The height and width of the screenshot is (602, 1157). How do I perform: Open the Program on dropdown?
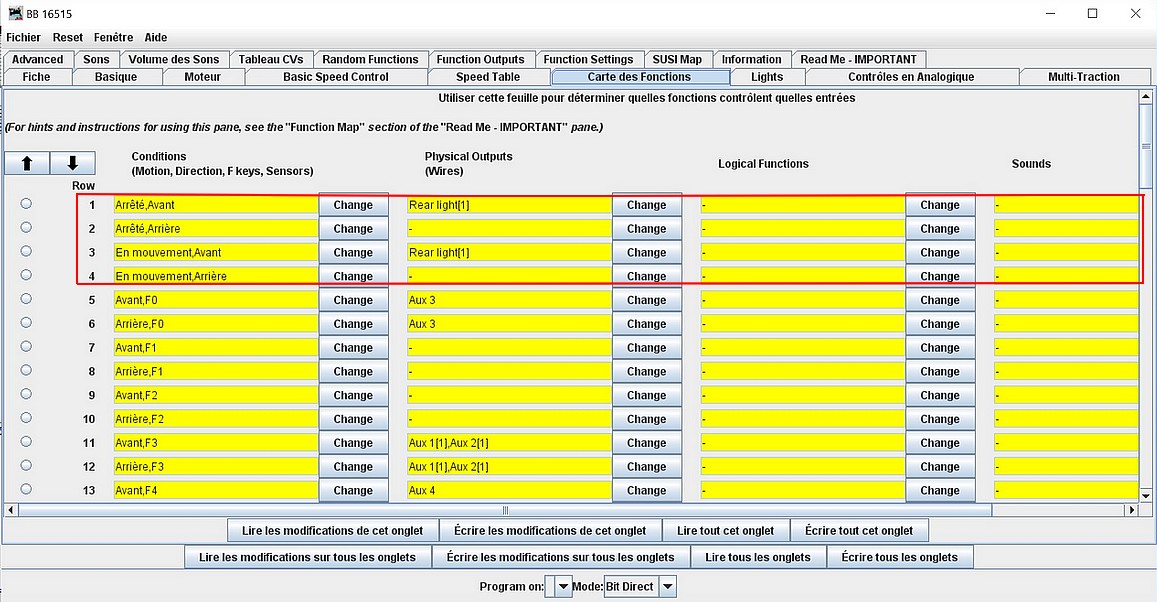coord(563,587)
